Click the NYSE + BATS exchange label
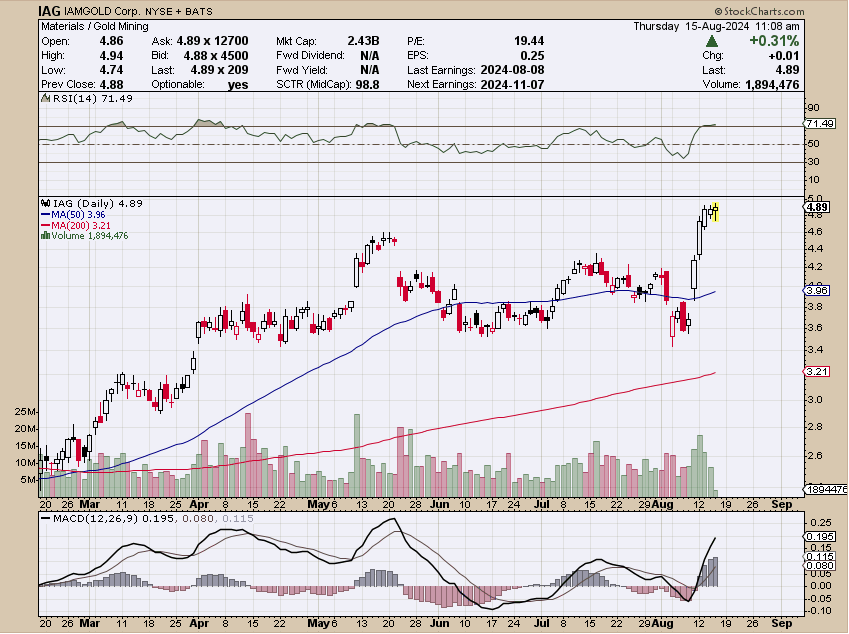 pos(179,11)
